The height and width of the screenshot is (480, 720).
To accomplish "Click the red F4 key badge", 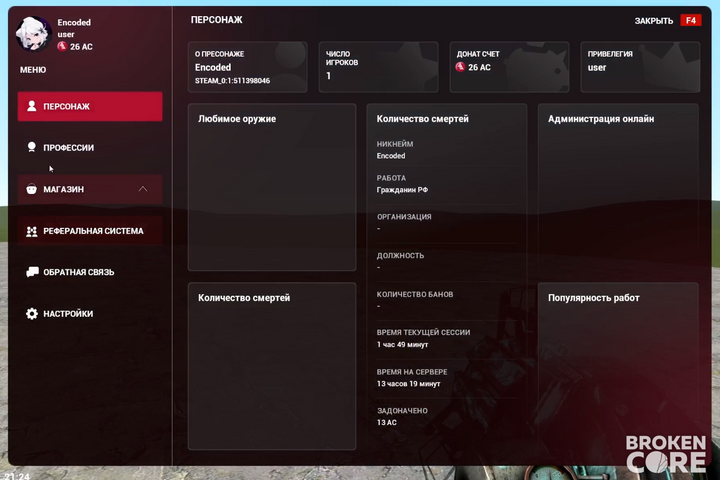I will point(691,21).
